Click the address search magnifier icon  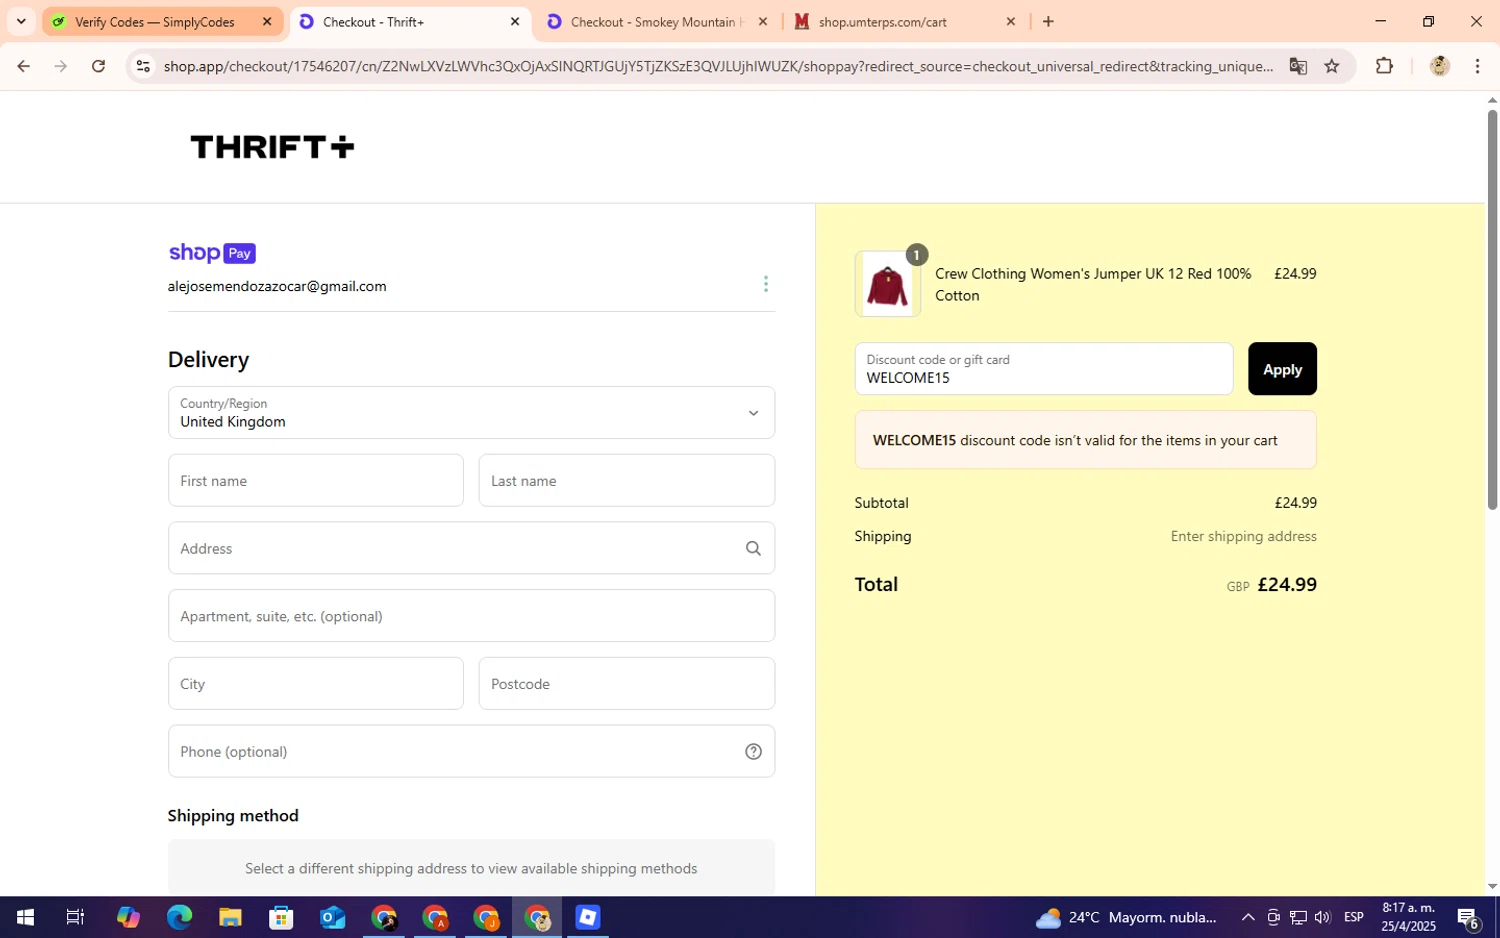pyautogui.click(x=753, y=548)
